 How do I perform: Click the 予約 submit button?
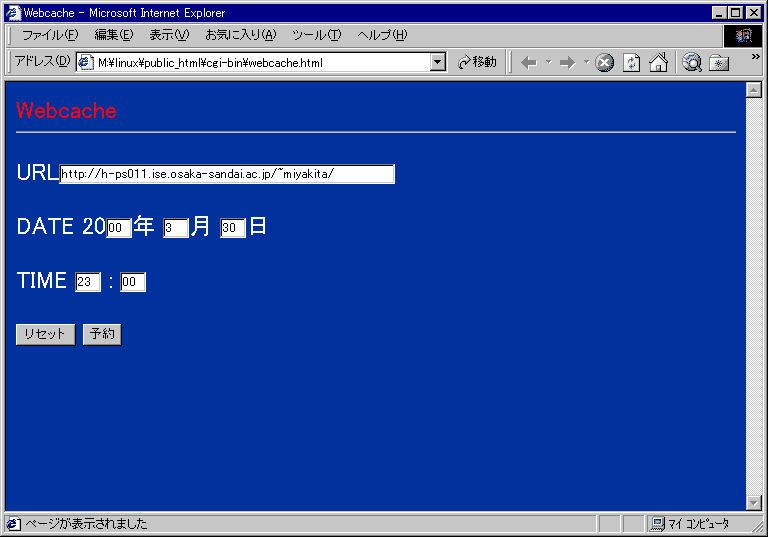(102, 335)
